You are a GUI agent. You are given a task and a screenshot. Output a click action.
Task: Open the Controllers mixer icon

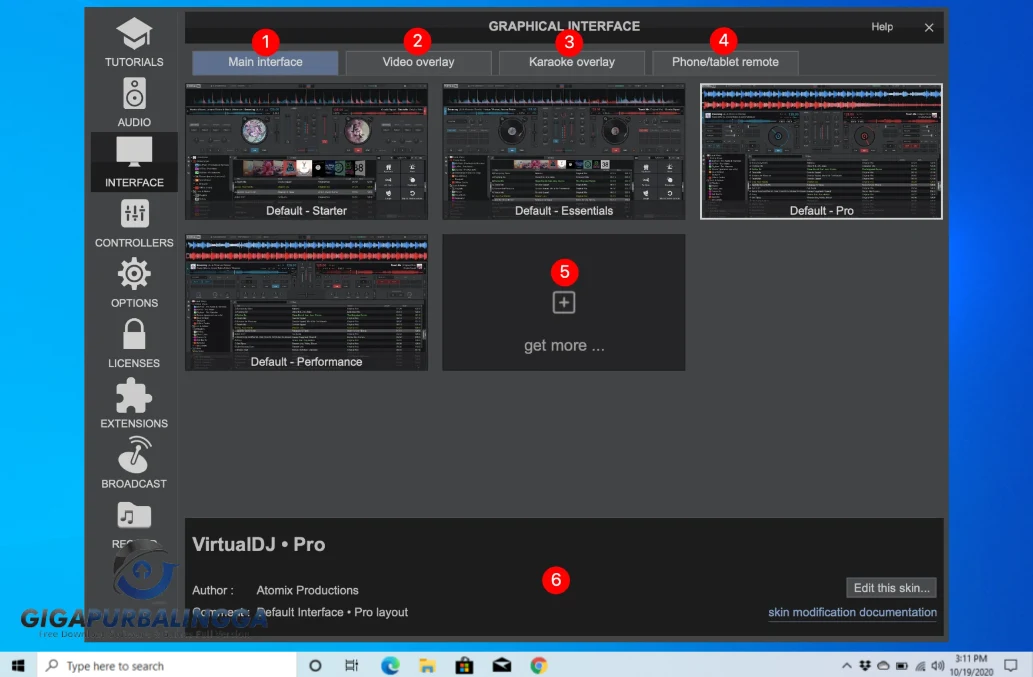134,213
